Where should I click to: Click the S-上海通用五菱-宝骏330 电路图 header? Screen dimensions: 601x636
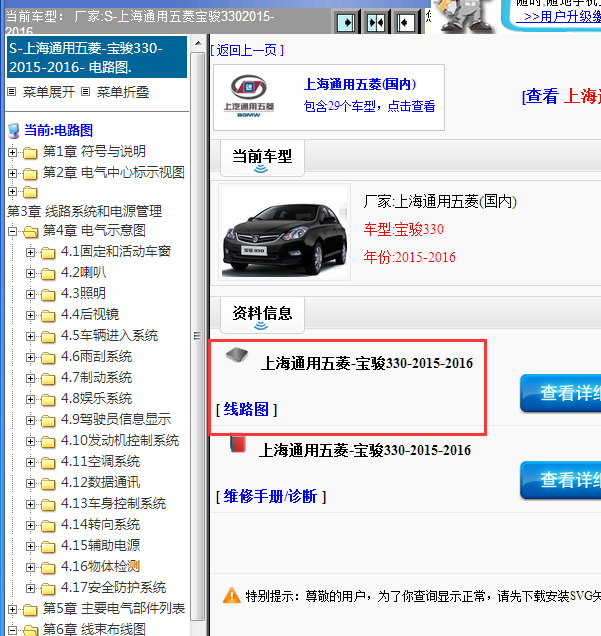coord(97,57)
